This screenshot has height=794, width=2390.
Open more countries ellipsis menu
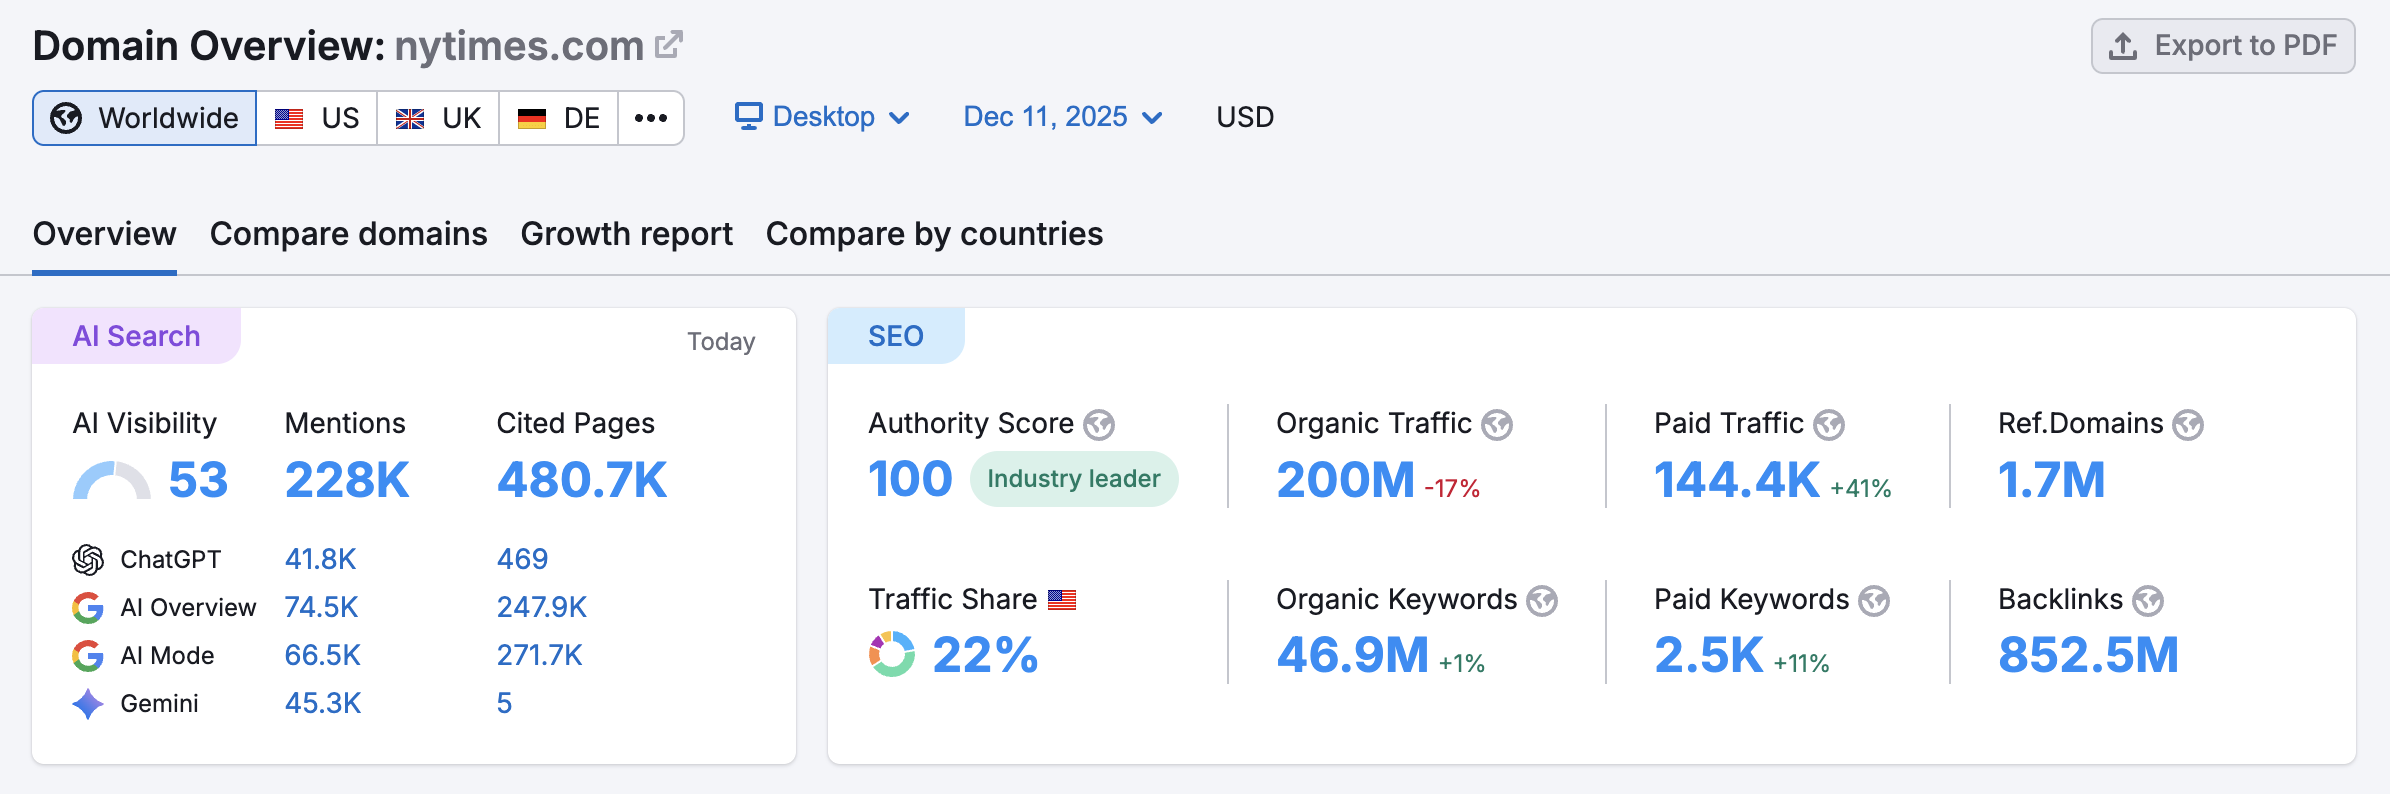[651, 118]
